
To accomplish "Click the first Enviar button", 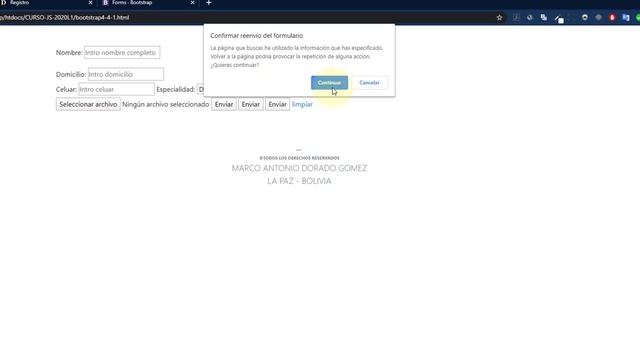I will tap(224, 104).
